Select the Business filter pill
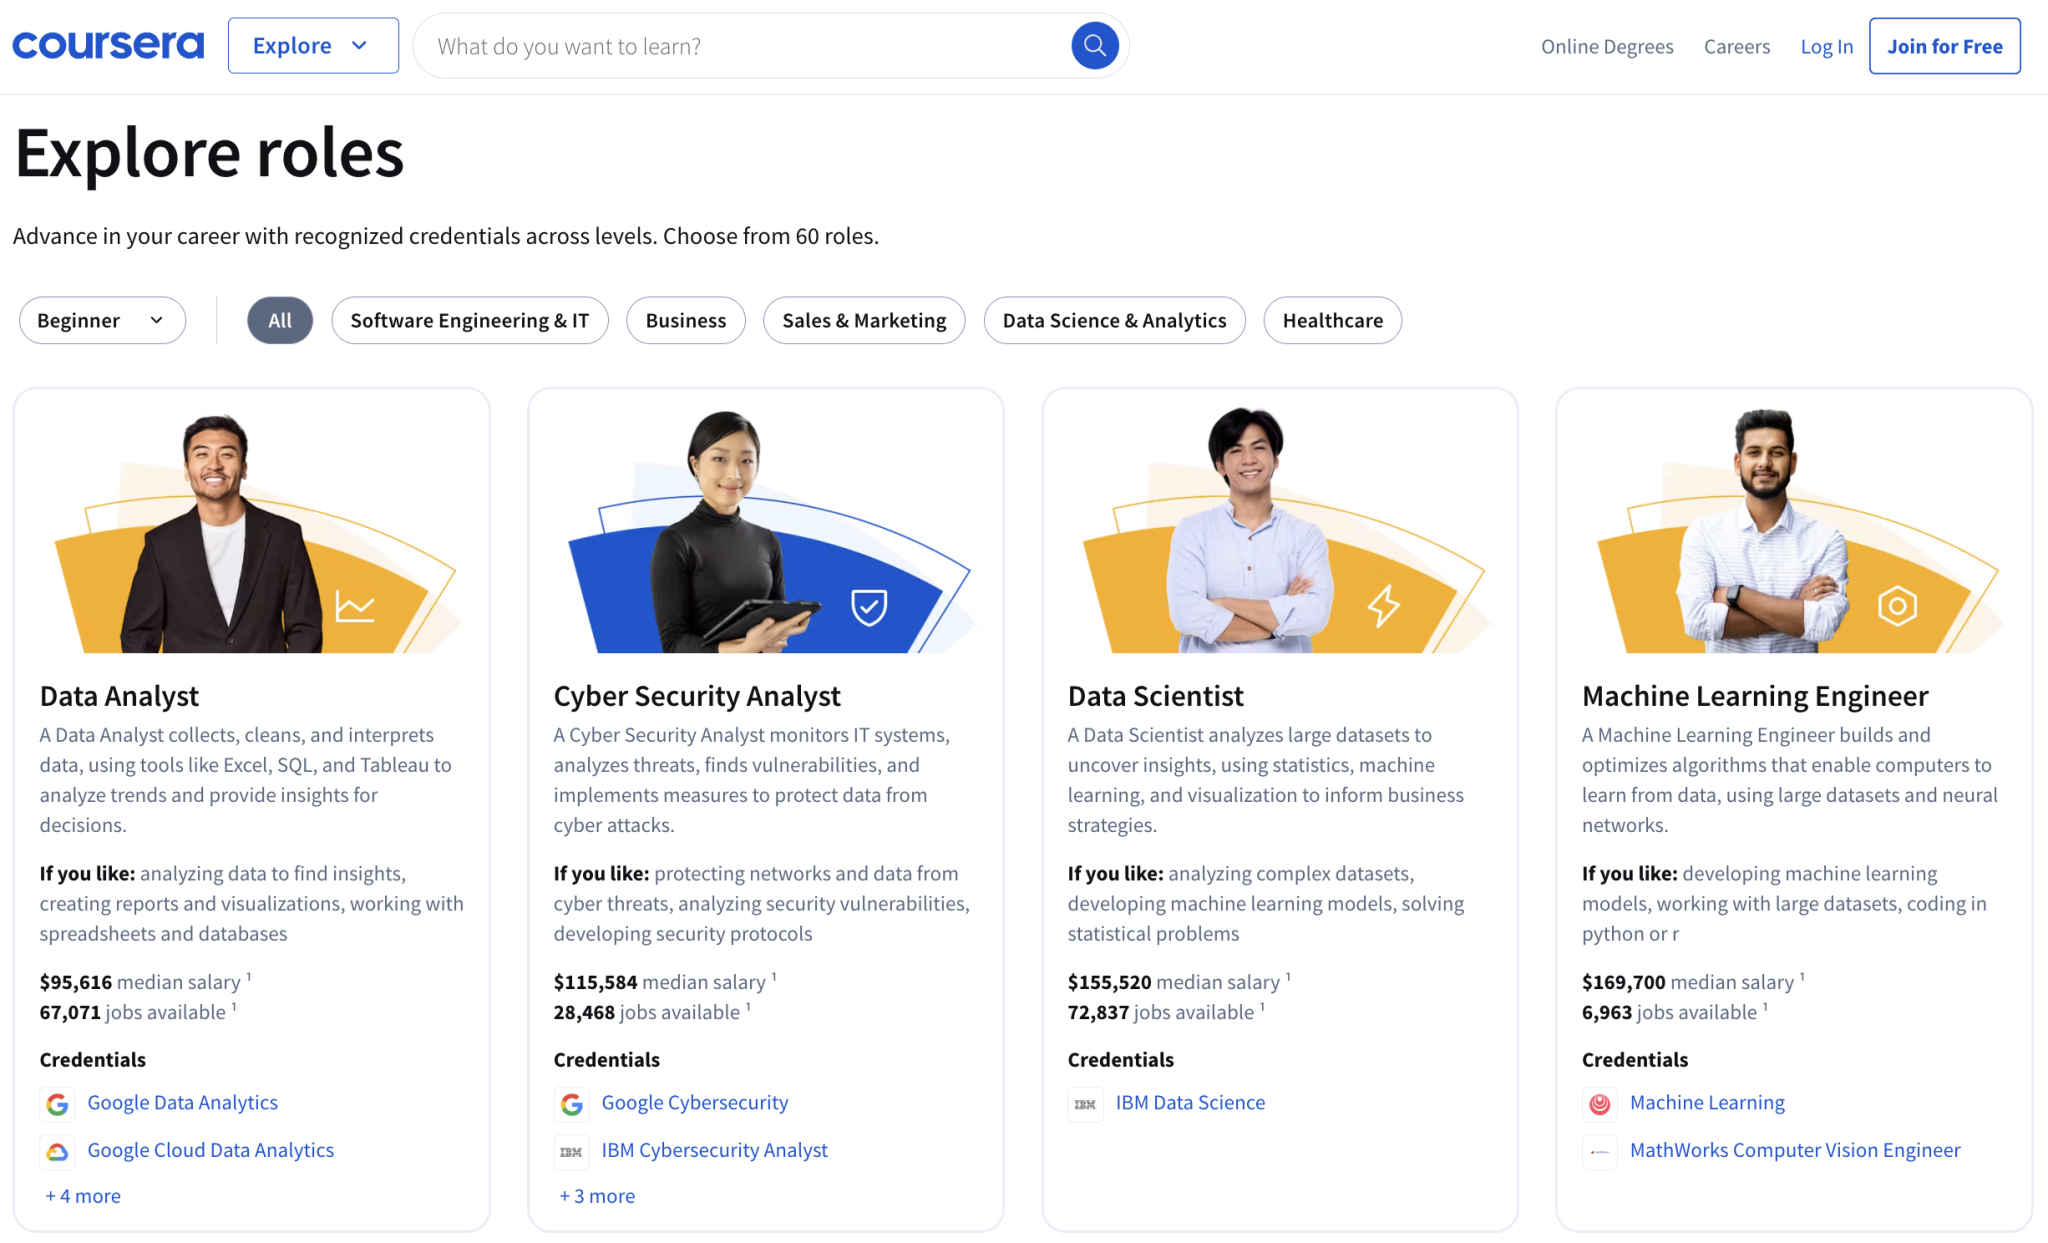Image resolution: width=2048 pixels, height=1243 pixels. click(685, 320)
